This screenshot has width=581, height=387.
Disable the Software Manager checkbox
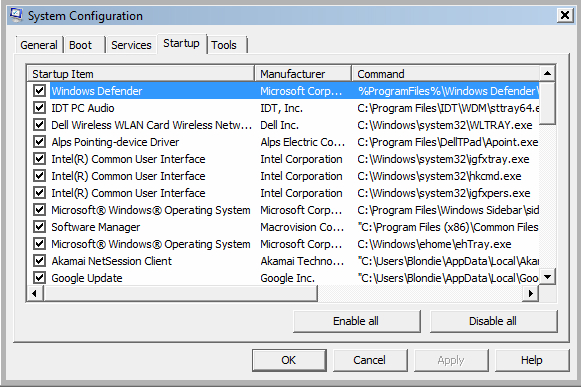click(39, 226)
